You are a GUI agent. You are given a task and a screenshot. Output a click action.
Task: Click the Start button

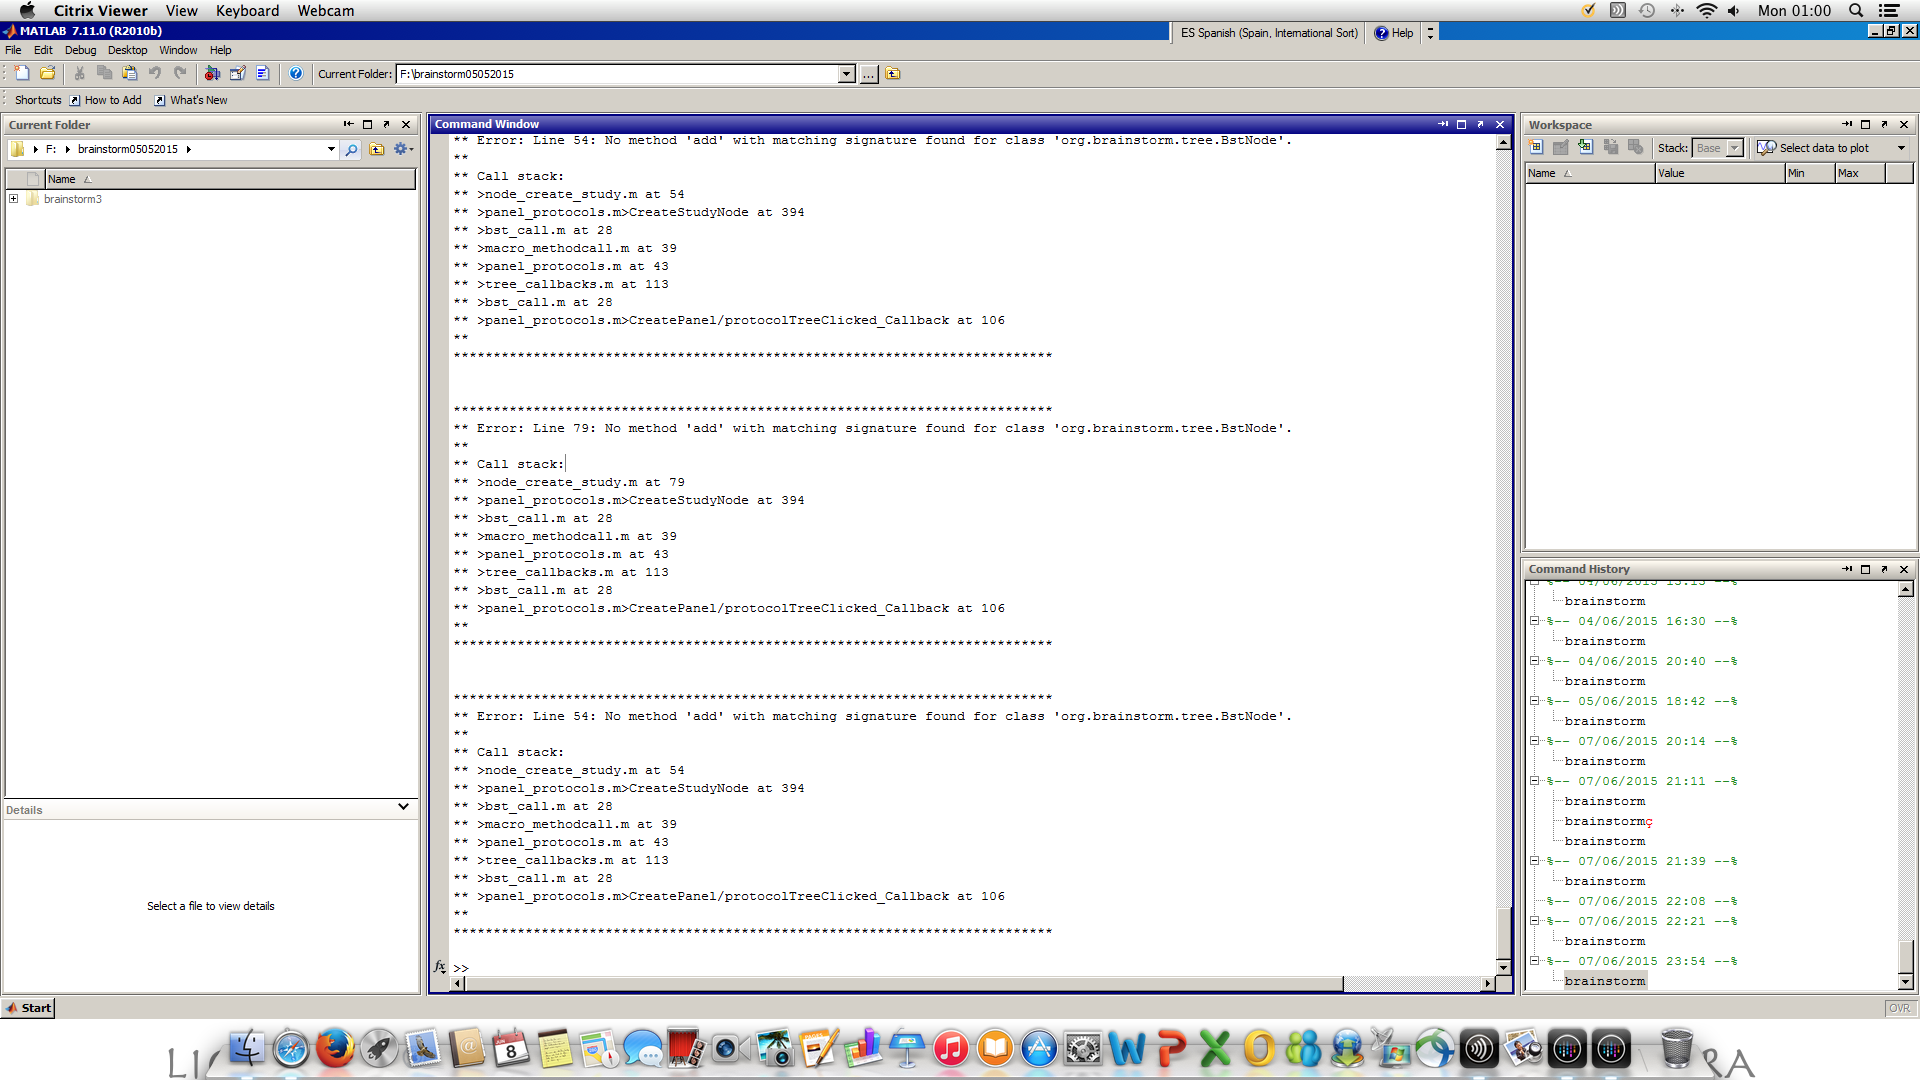pyautogui.click(x=29, y=1008)
